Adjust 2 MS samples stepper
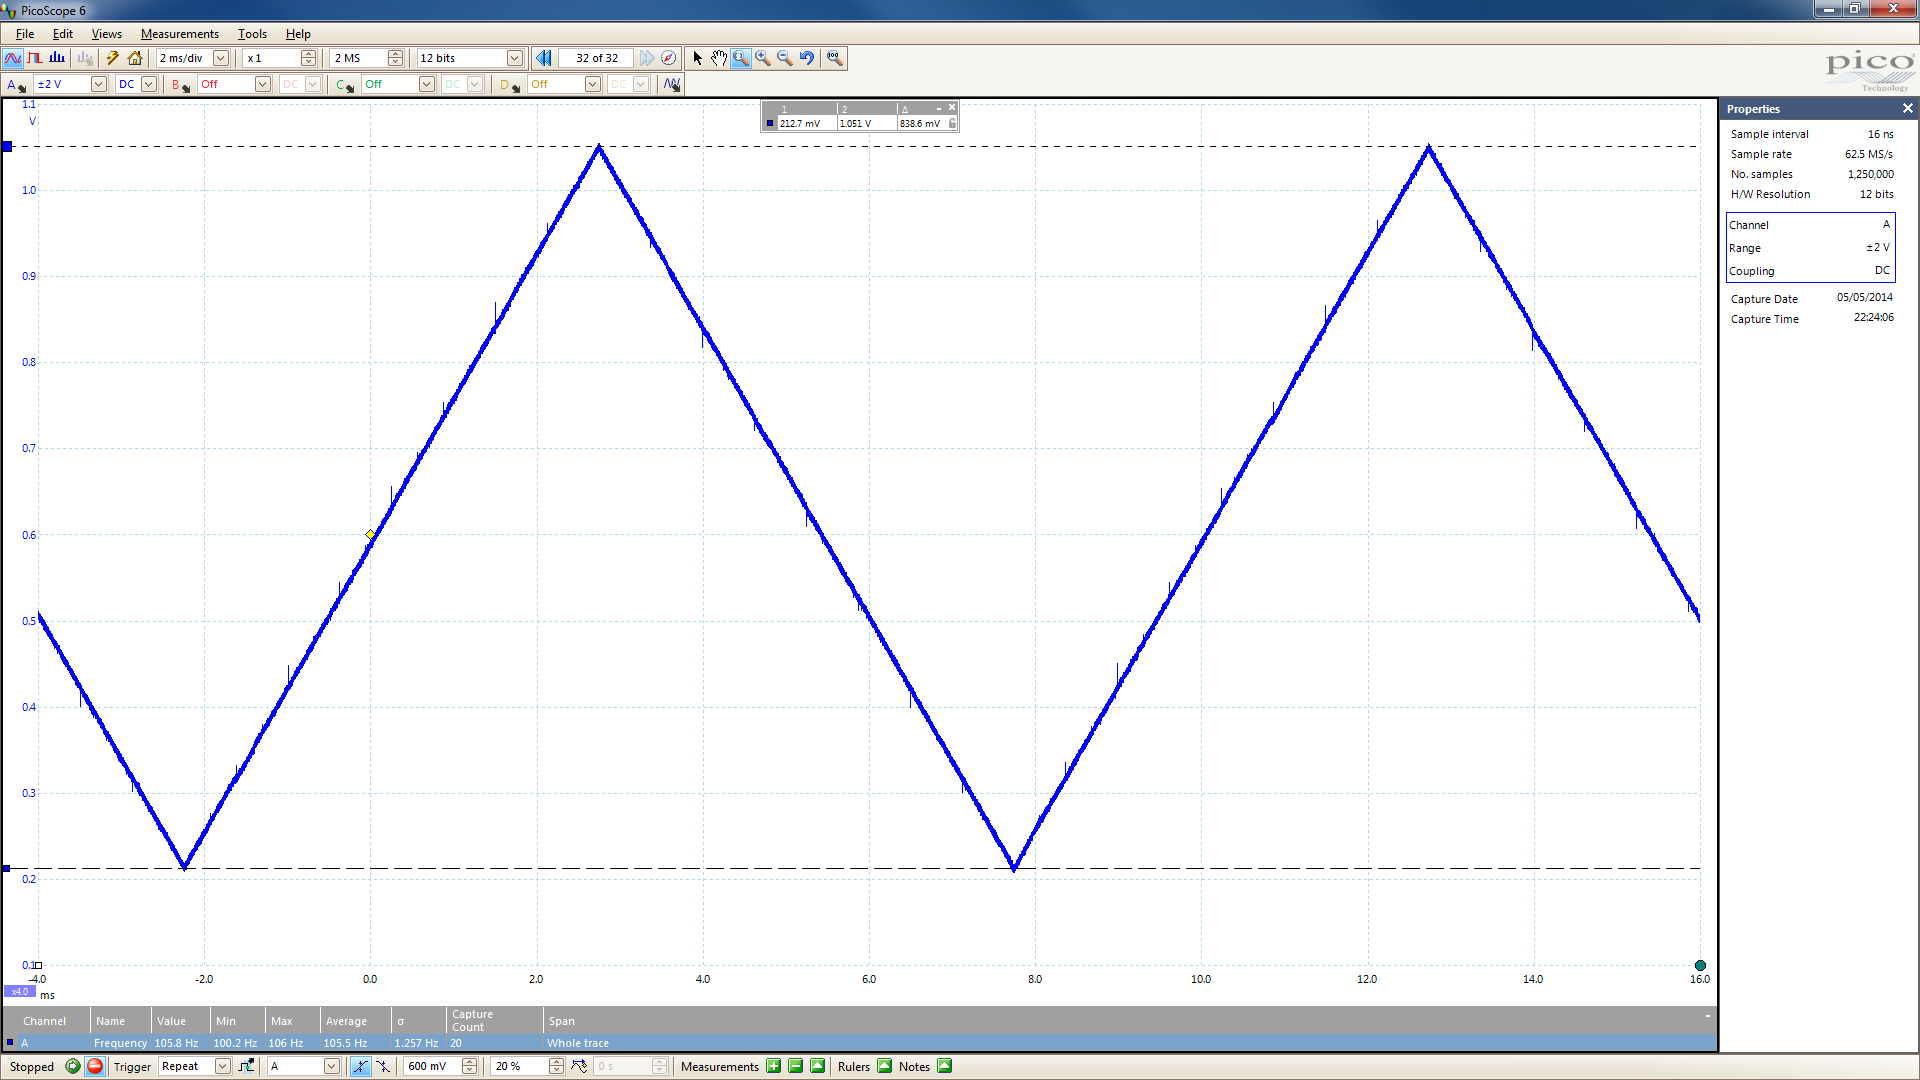 click(396, 58)
